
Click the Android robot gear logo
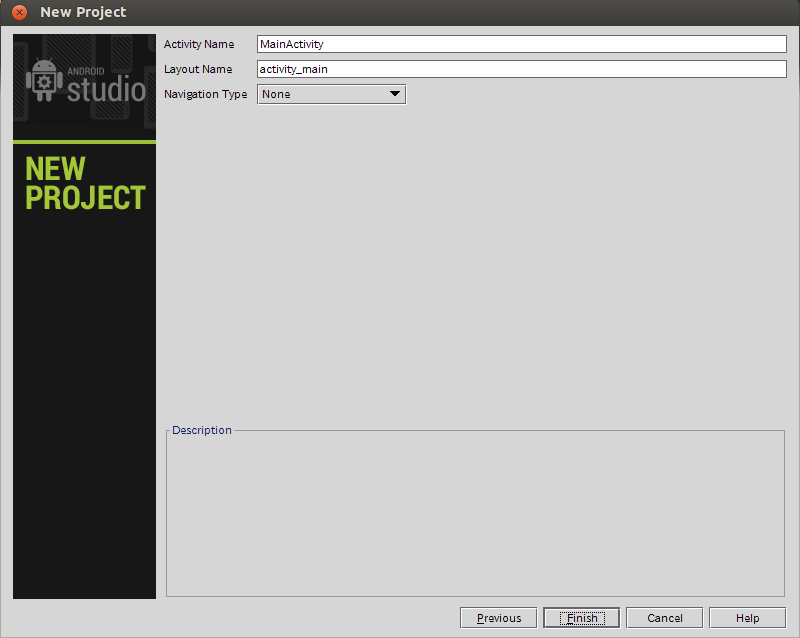click(44, 80)
